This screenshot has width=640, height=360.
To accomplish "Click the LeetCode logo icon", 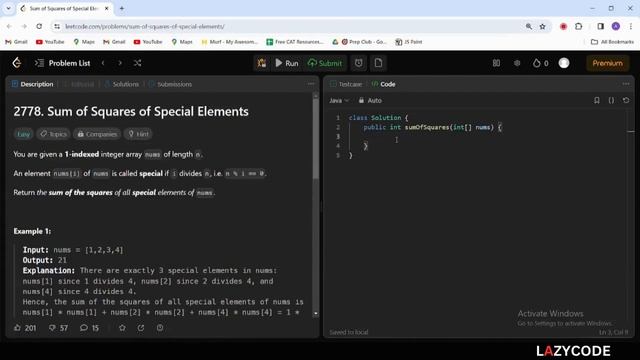I will [x=17, y=63].
